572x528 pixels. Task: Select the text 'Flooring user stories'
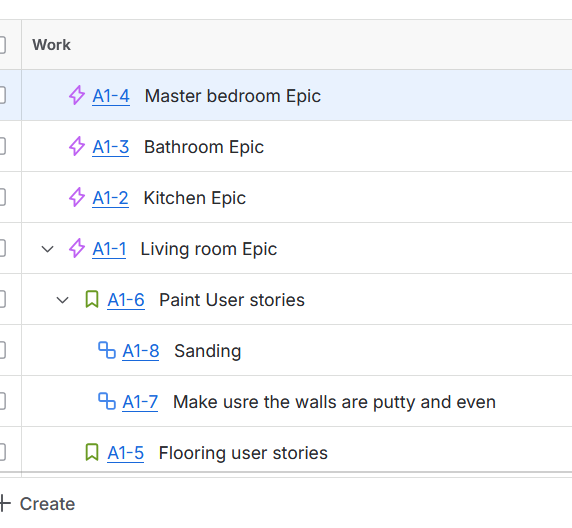[243, 453]
